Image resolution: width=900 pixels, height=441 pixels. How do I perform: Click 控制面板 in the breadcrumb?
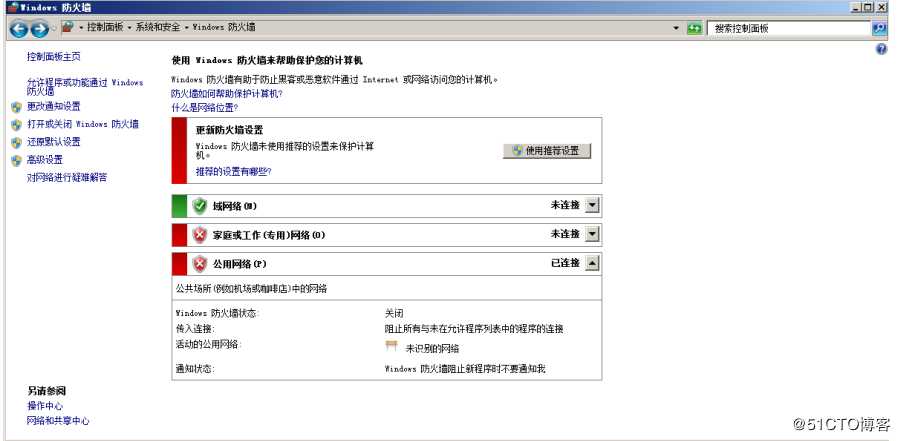[105, 27]
